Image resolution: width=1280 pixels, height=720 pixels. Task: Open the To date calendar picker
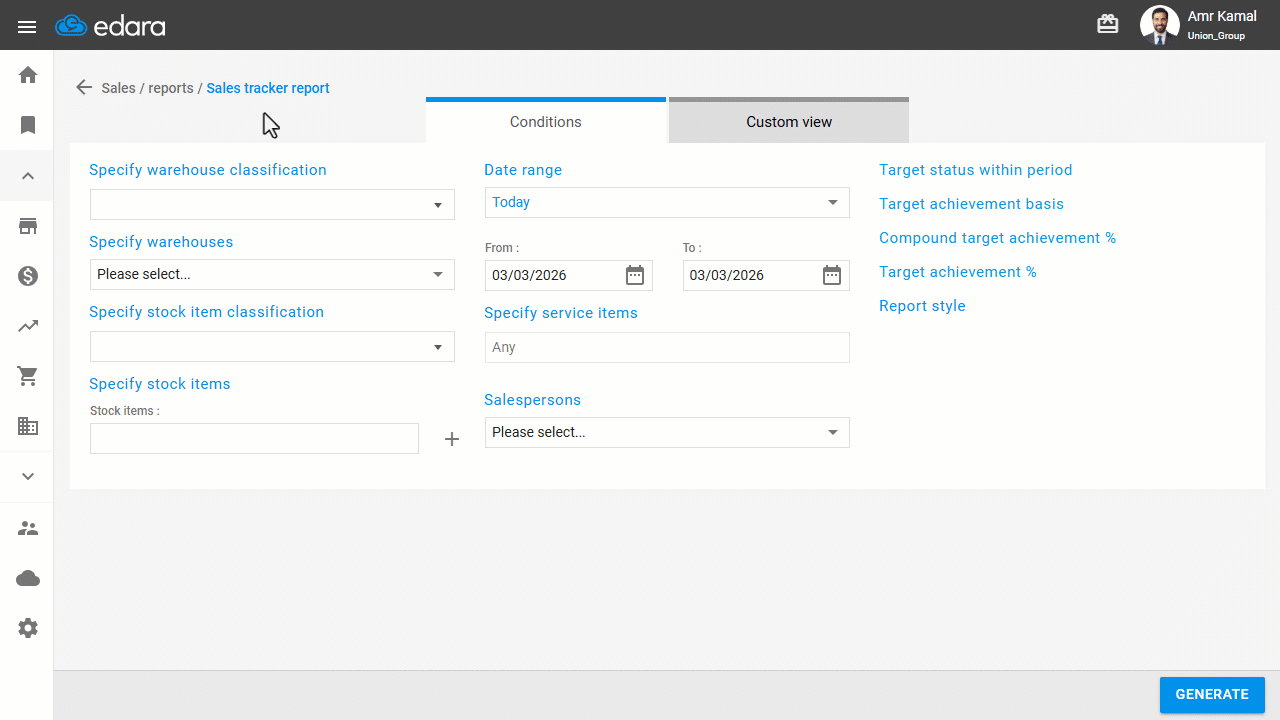point(832,275)
